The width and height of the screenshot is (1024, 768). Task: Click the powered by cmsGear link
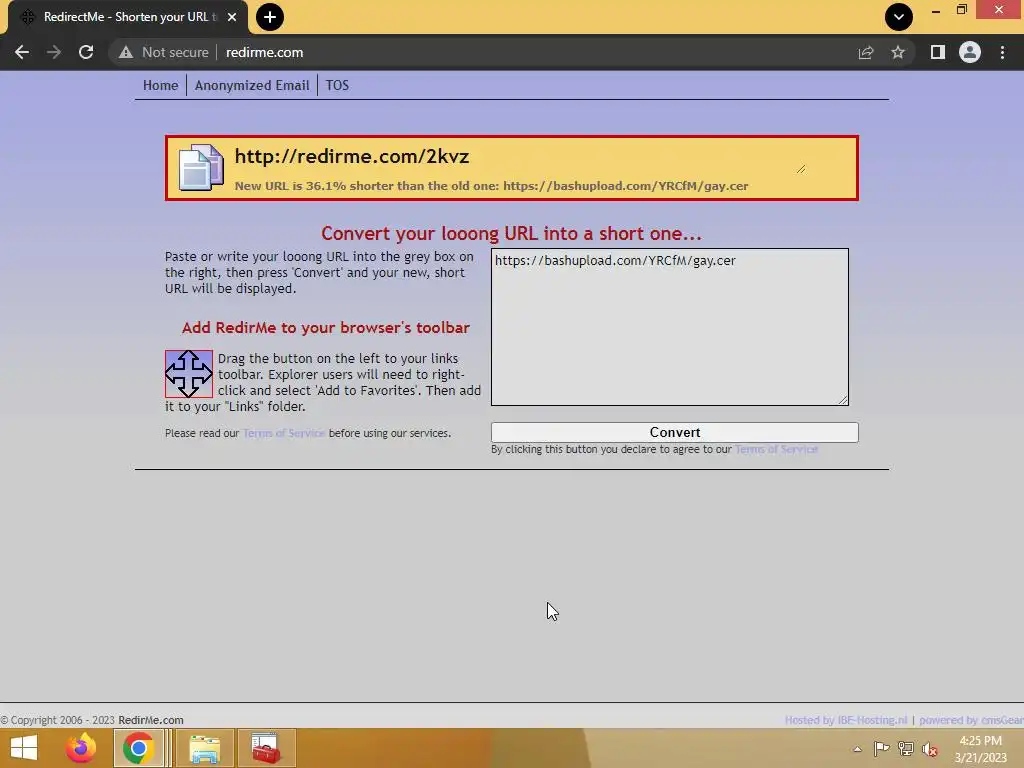click(x=971, y=720)
